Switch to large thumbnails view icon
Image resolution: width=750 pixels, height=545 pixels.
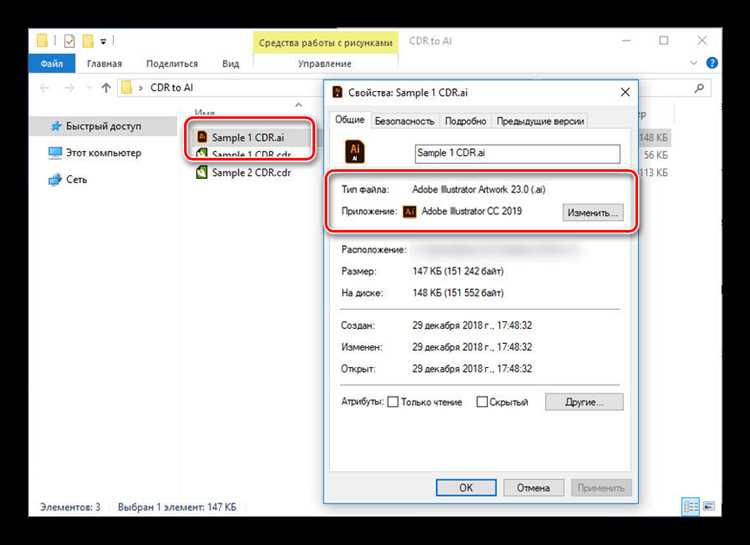click(x=709, y=506)
